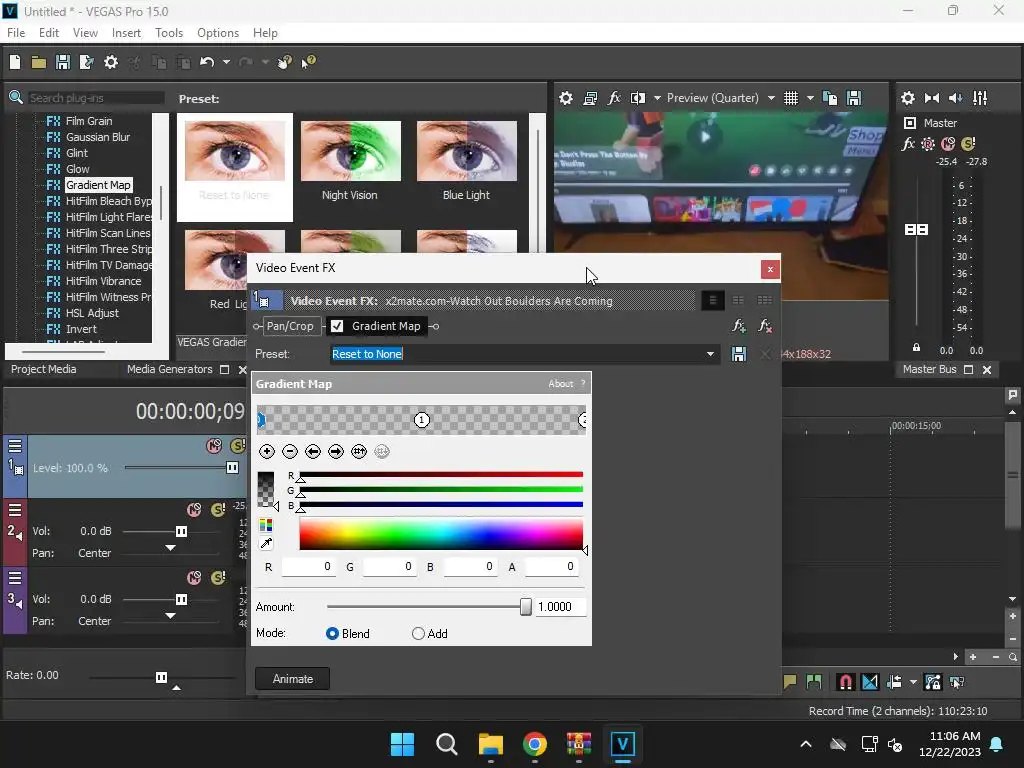Open the Tools menu

168,33
